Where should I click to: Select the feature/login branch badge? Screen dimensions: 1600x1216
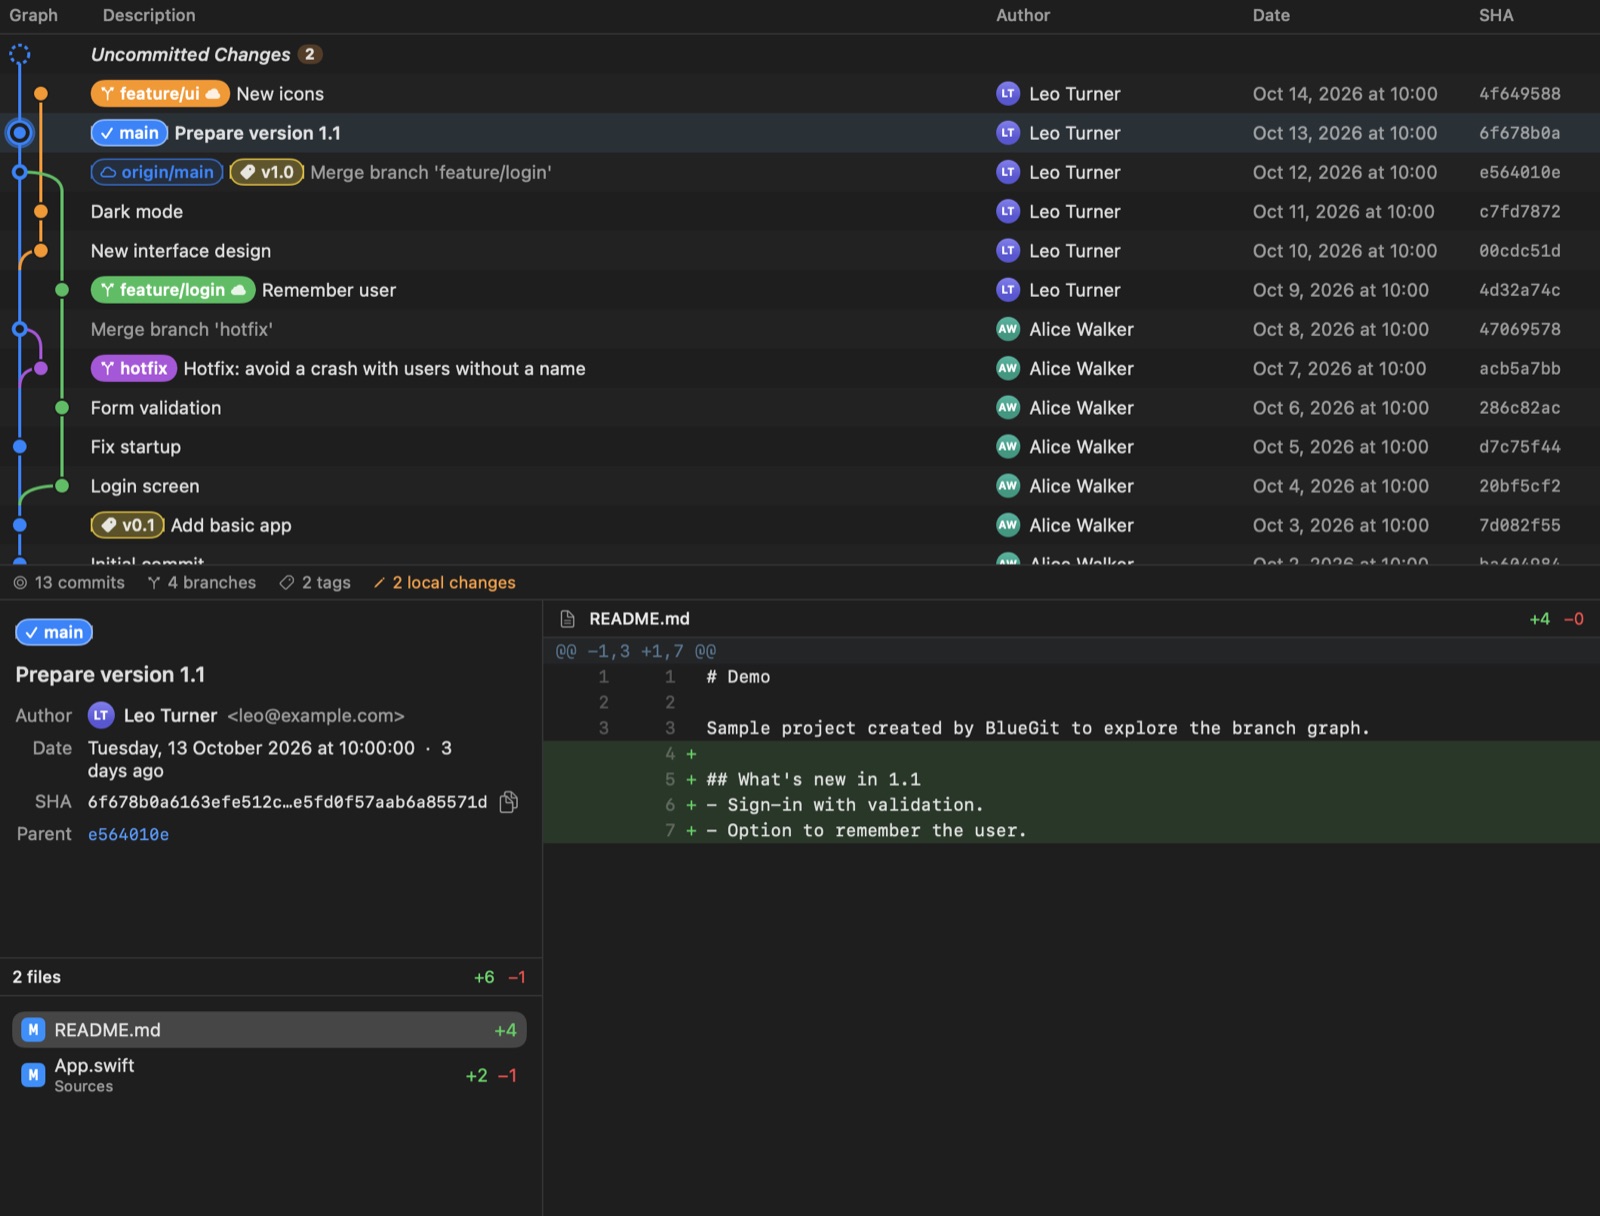click(x=173, y=290)
